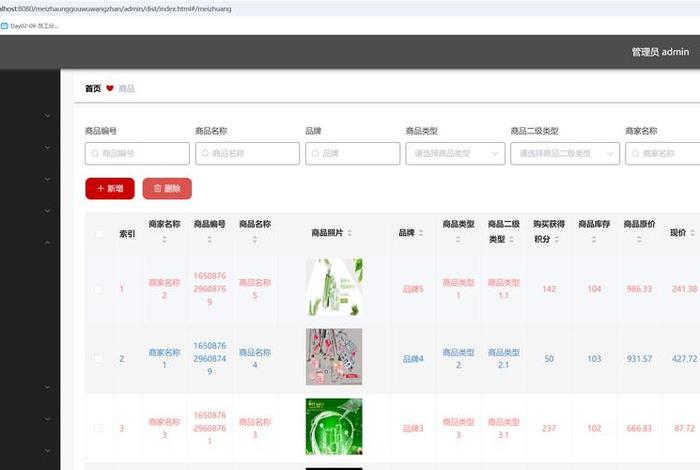Open the cosmetics photo thumbnail in row 2
The height and width of the screenshot is (470, 700).
(334, 357)
